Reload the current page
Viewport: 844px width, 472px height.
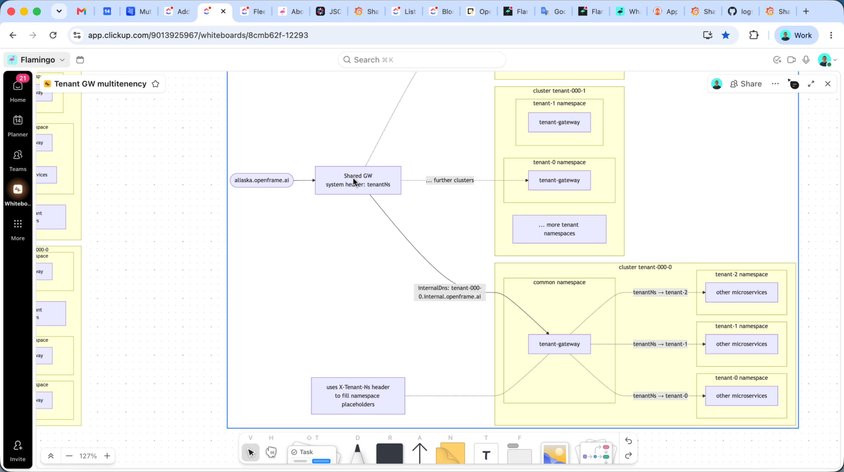click(x=53, y=35)
